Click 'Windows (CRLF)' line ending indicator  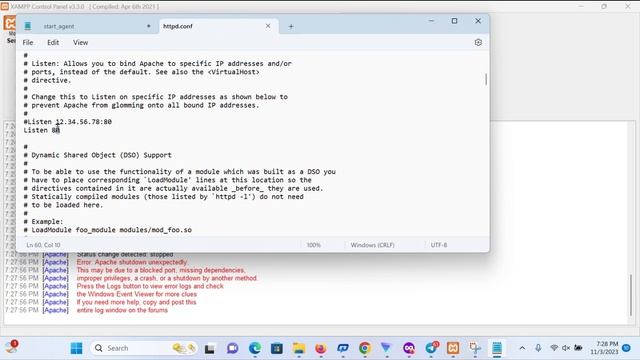point(372,245)
